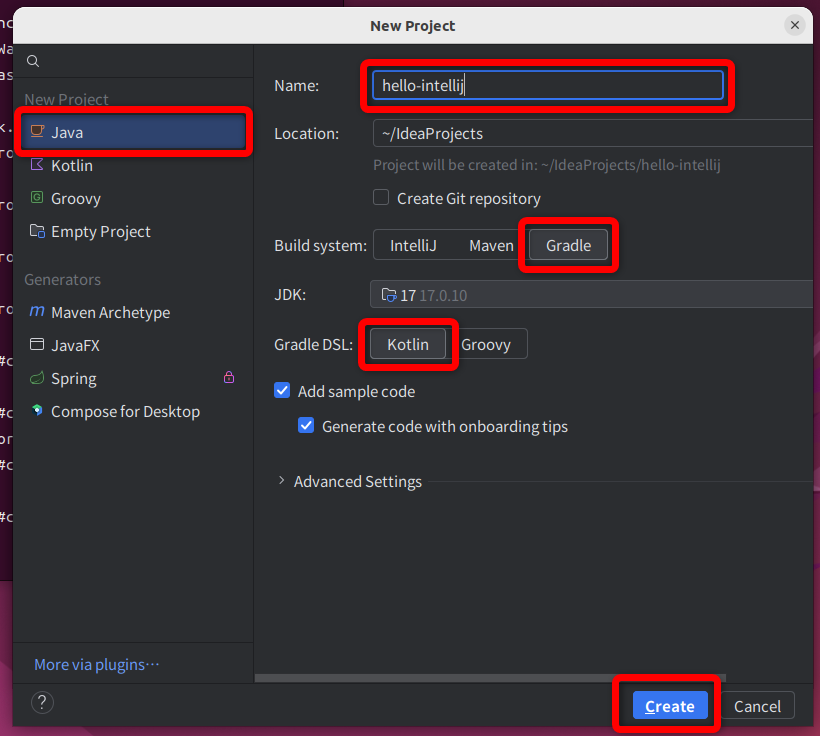Click the Kotlin logo icon

click(x=37, y=165)
